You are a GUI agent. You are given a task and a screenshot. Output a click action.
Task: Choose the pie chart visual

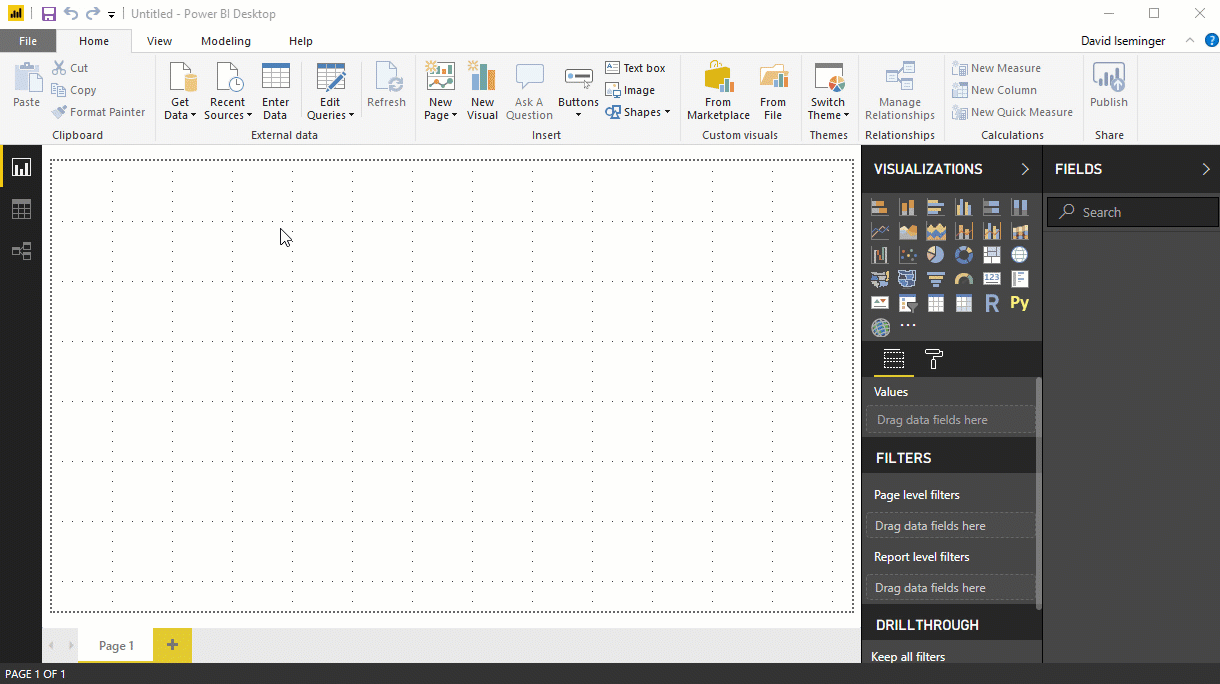coord(936,255)
